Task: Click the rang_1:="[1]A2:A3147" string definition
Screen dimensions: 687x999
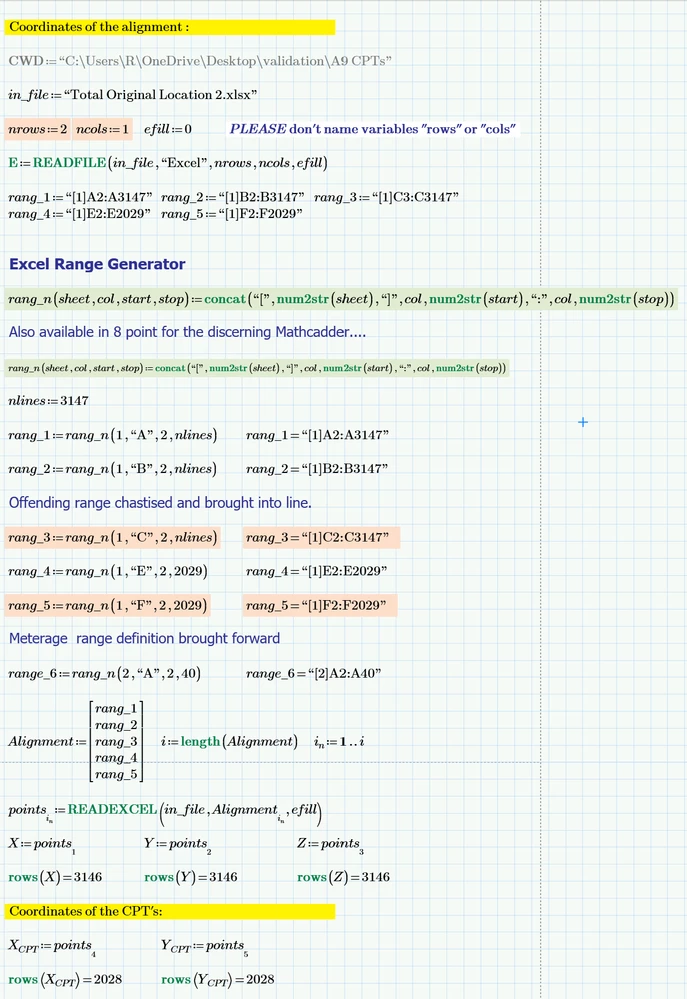Action: pyautogui.click(x=80, y=198)
